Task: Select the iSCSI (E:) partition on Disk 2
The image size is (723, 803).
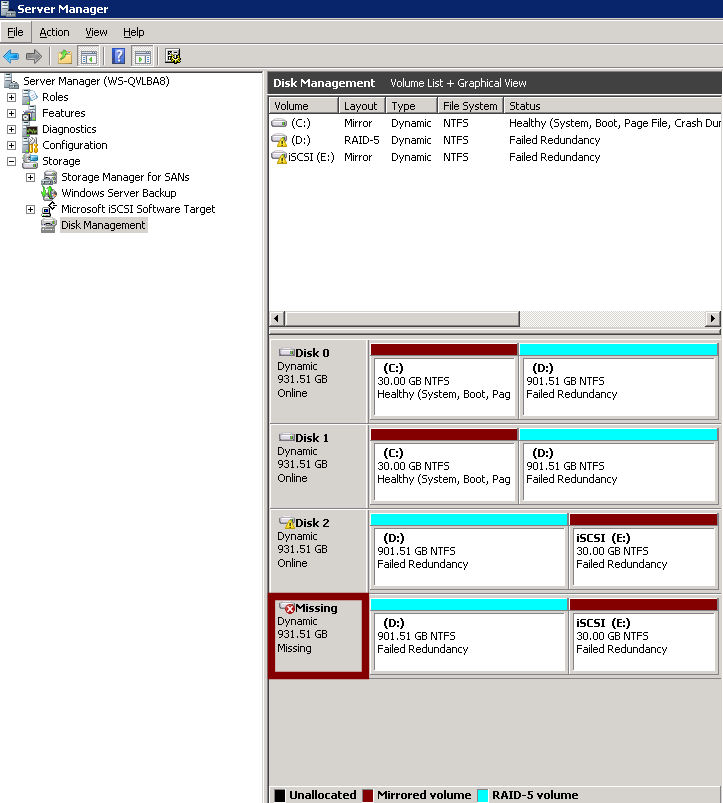Action: pos(644,551)
